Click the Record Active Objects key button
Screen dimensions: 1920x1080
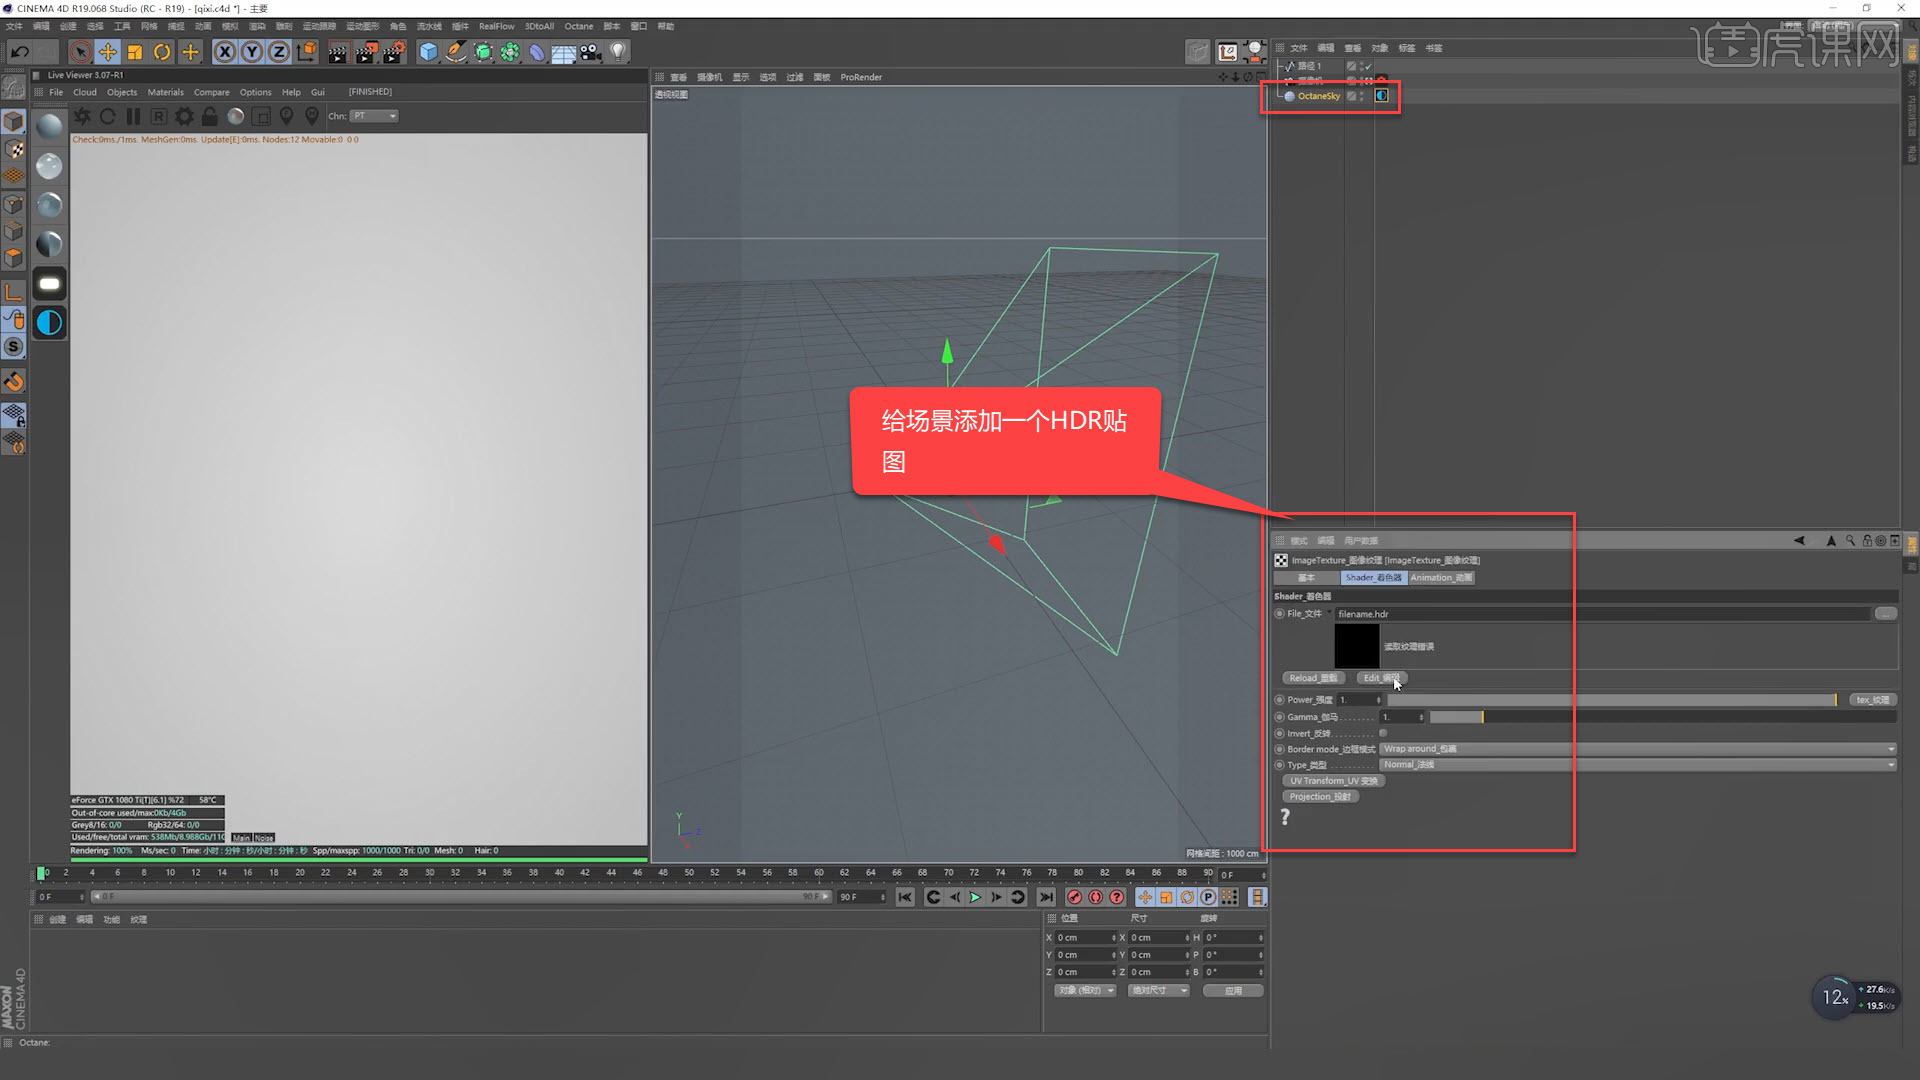point(1074,897)
